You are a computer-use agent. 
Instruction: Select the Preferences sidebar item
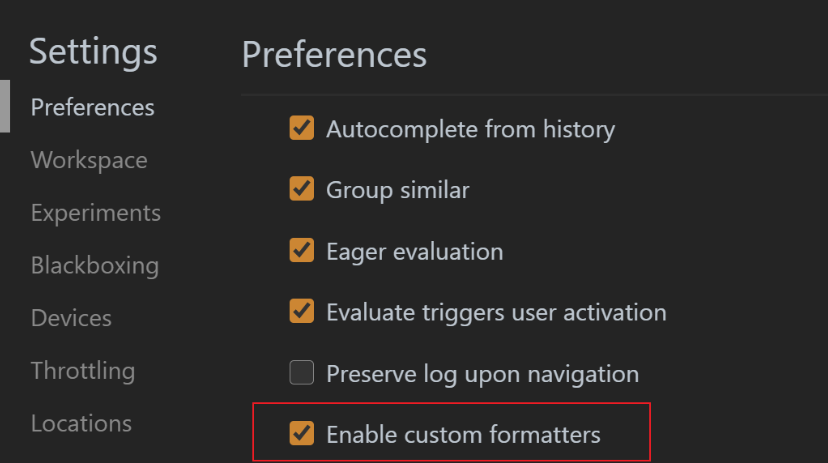(x=92, y=108)
